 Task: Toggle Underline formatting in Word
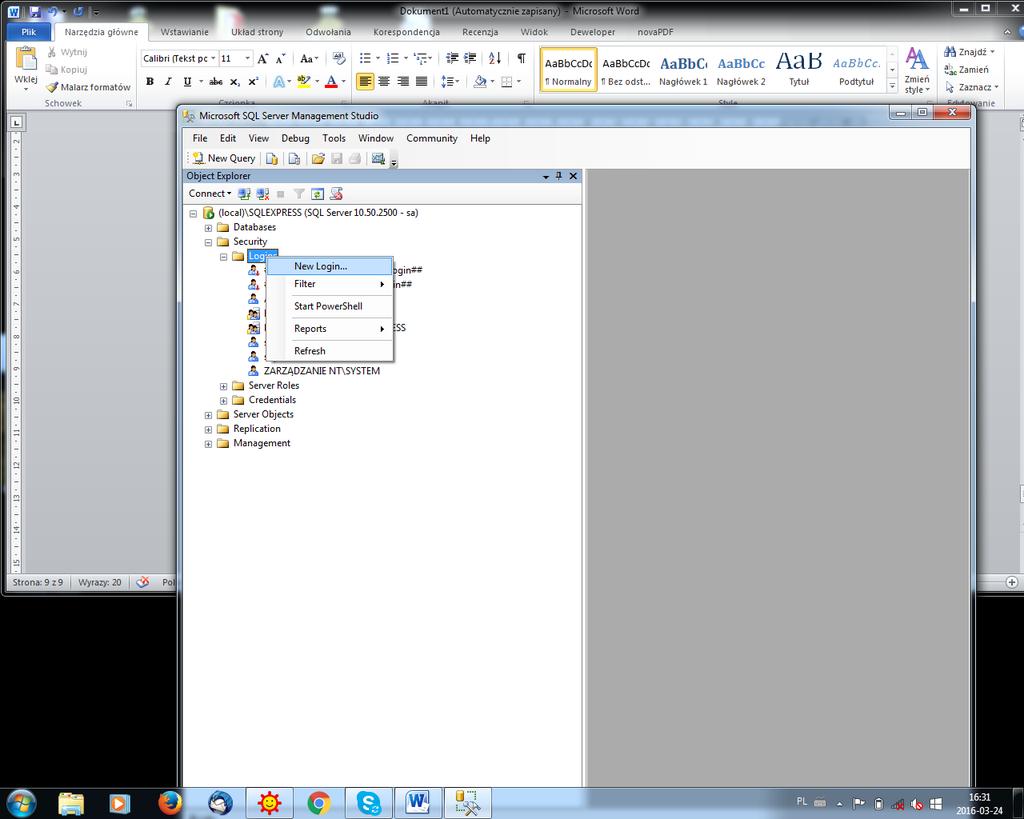click(187, 82)
